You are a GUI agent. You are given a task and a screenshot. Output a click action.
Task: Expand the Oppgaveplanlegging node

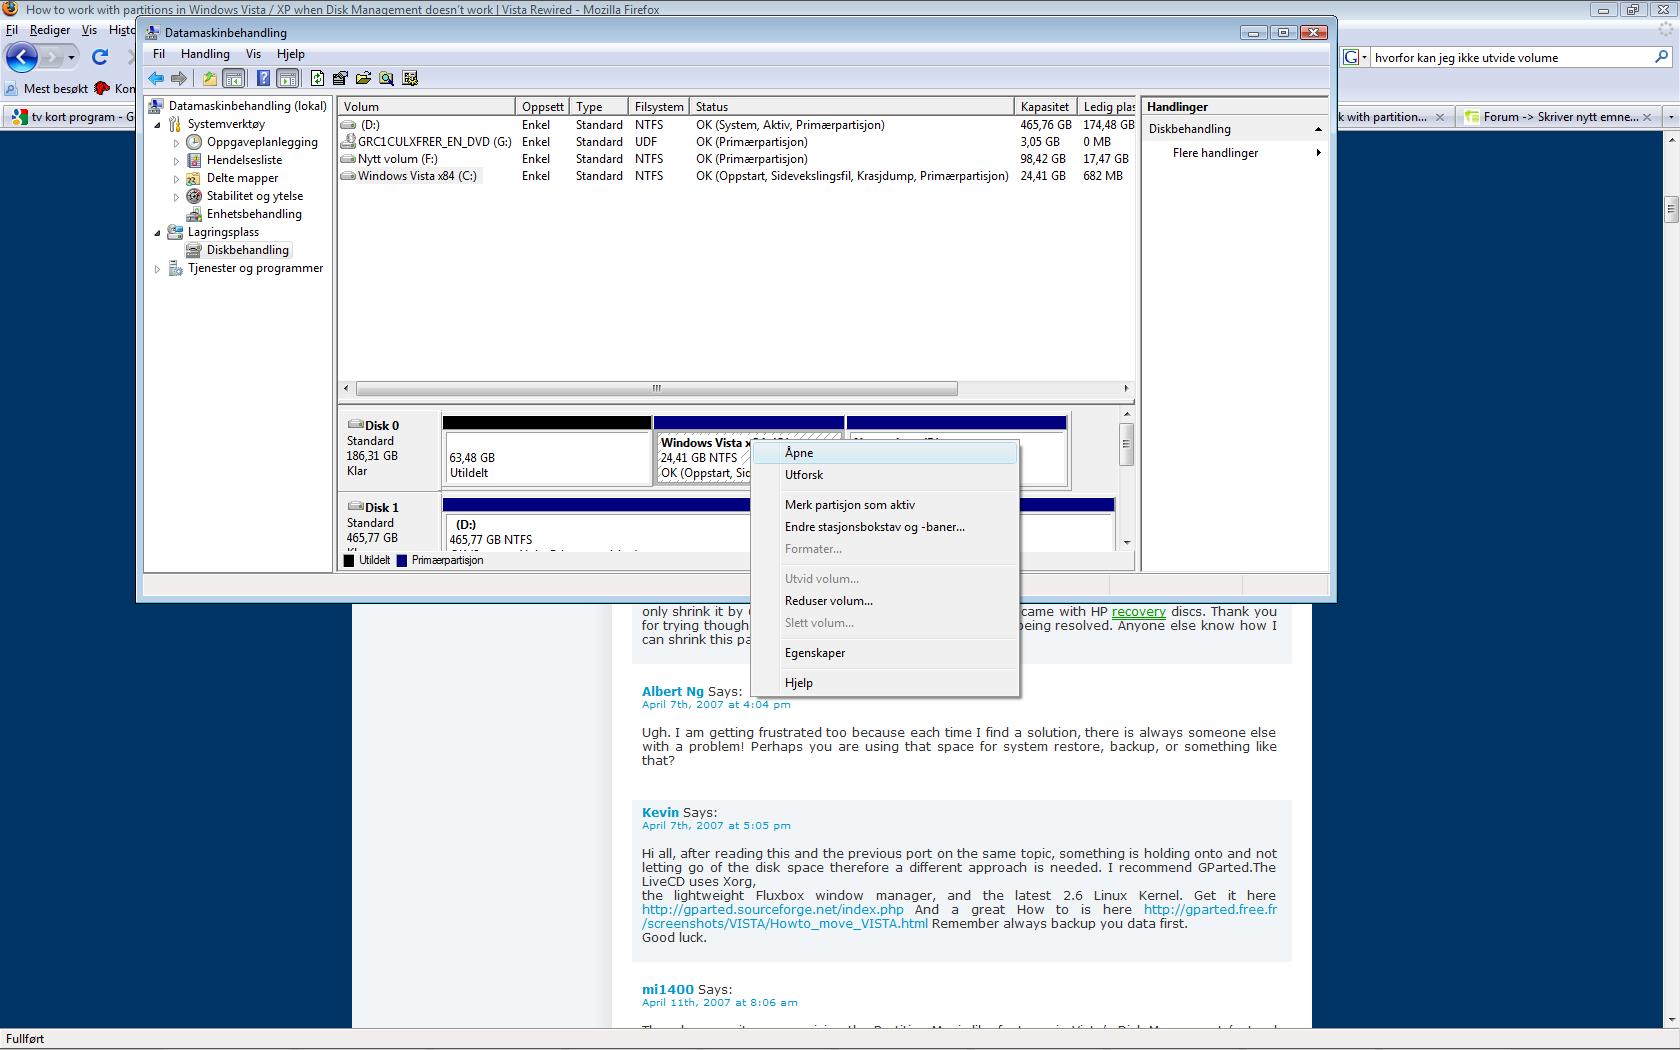[176, 142]
